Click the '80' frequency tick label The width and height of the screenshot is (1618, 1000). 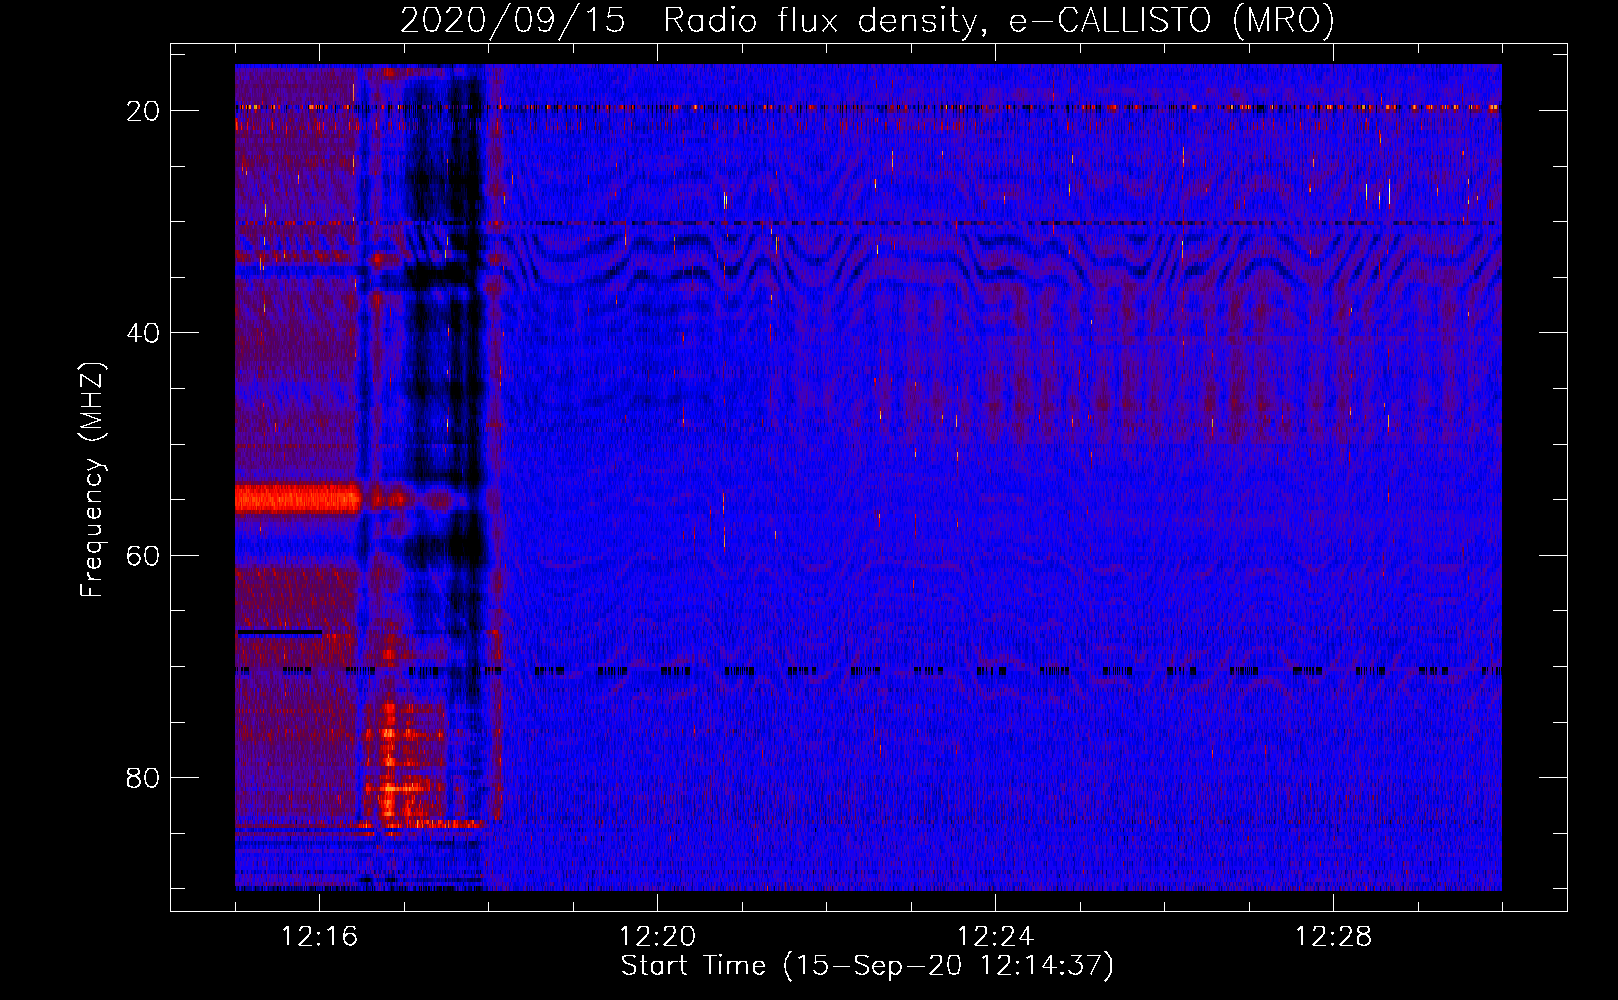point(143,777)
